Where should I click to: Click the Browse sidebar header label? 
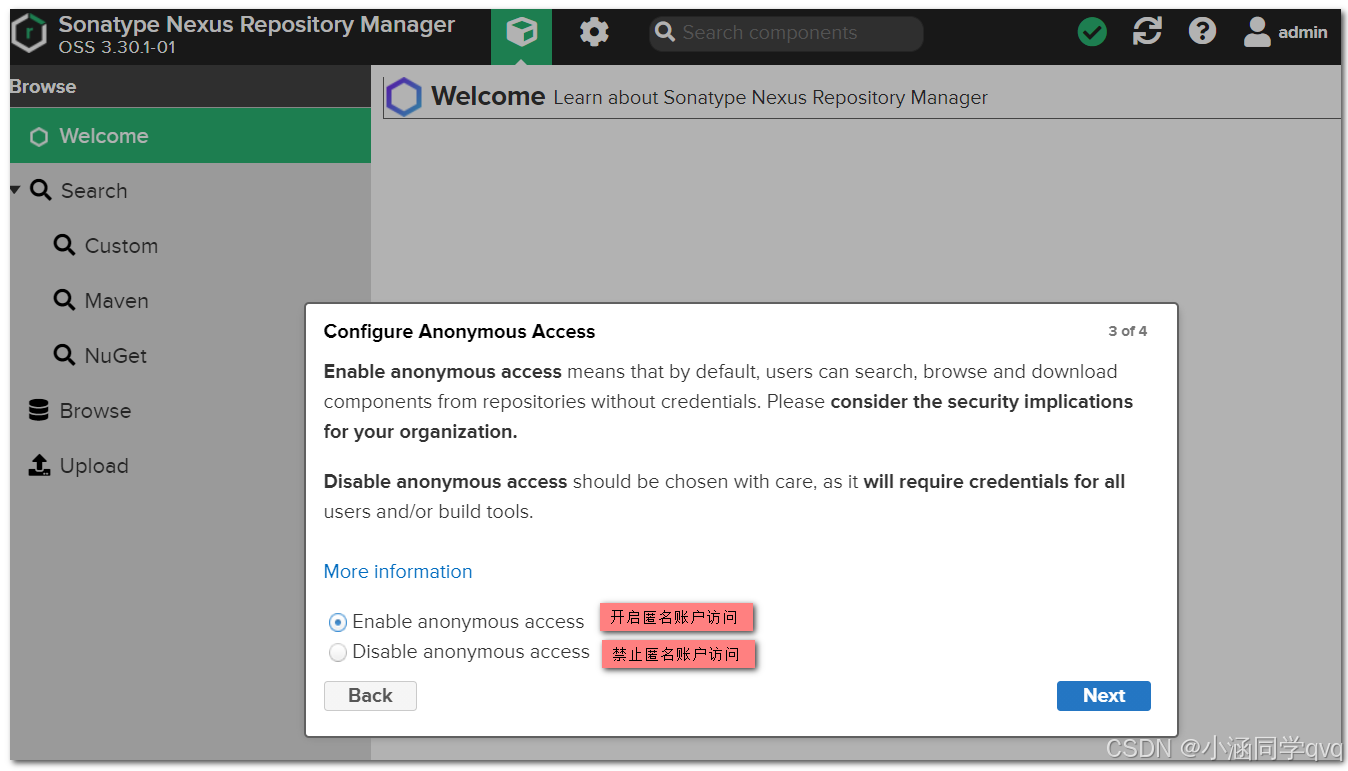click(43, 87)
